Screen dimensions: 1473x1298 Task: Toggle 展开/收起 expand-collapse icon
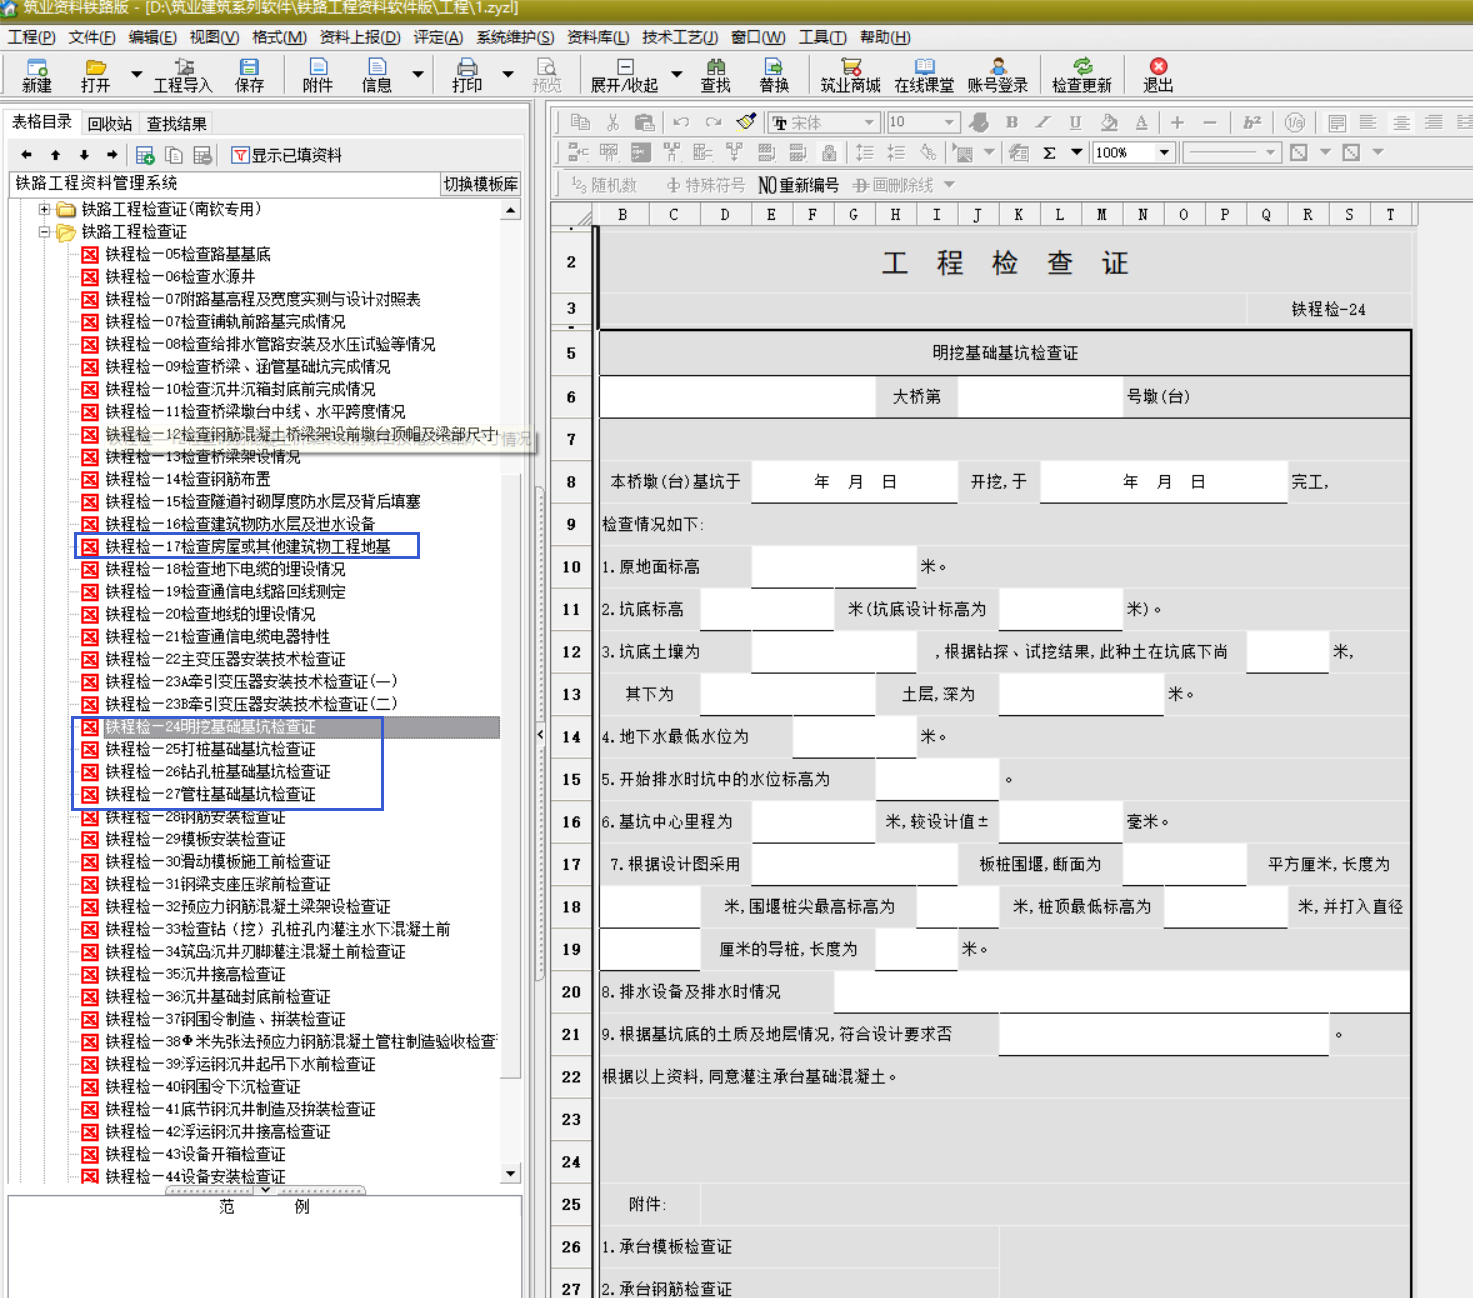point(625,68)
